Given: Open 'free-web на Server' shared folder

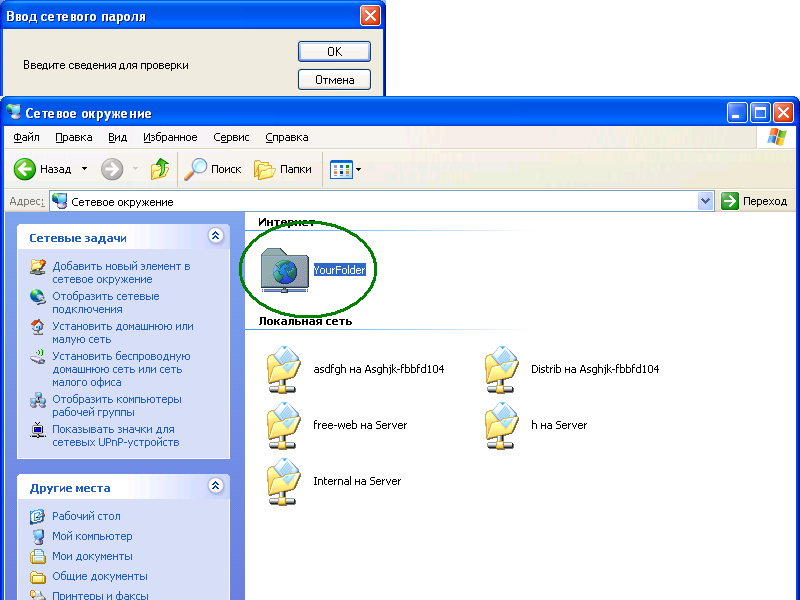Looking at the screenshot, I should tap(284, 425).
